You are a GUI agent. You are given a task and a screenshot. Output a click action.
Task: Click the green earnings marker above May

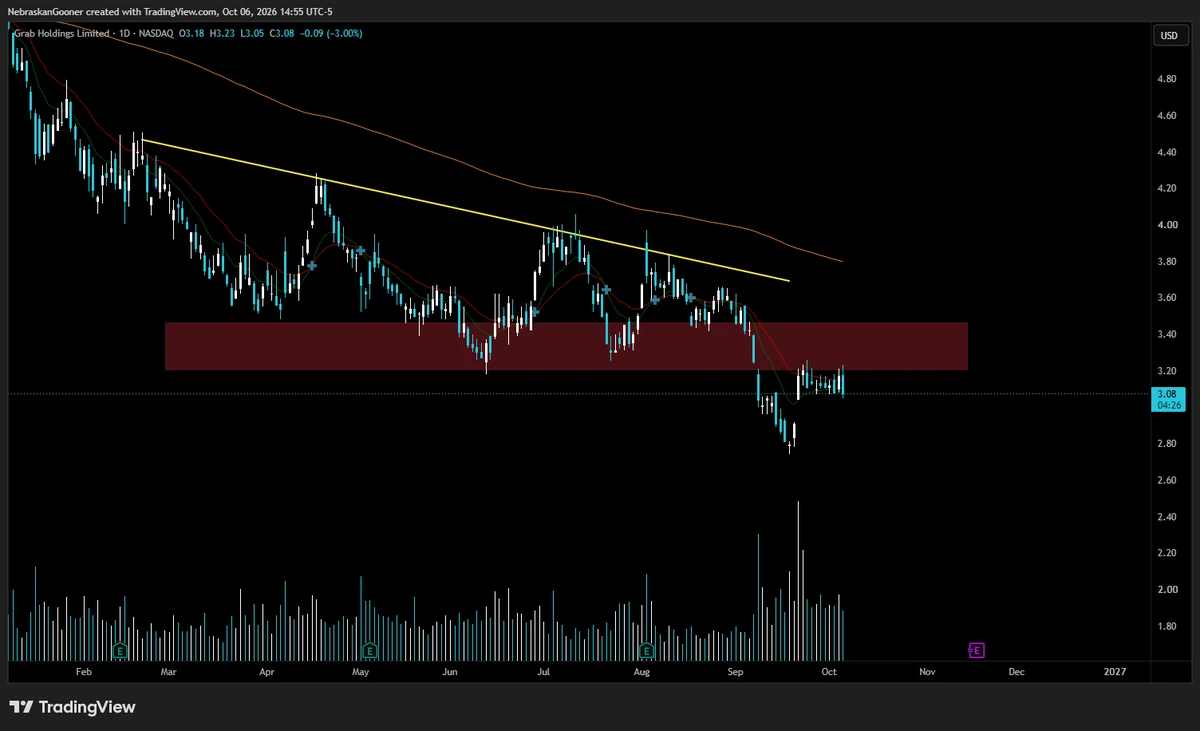tap(369, 650)
